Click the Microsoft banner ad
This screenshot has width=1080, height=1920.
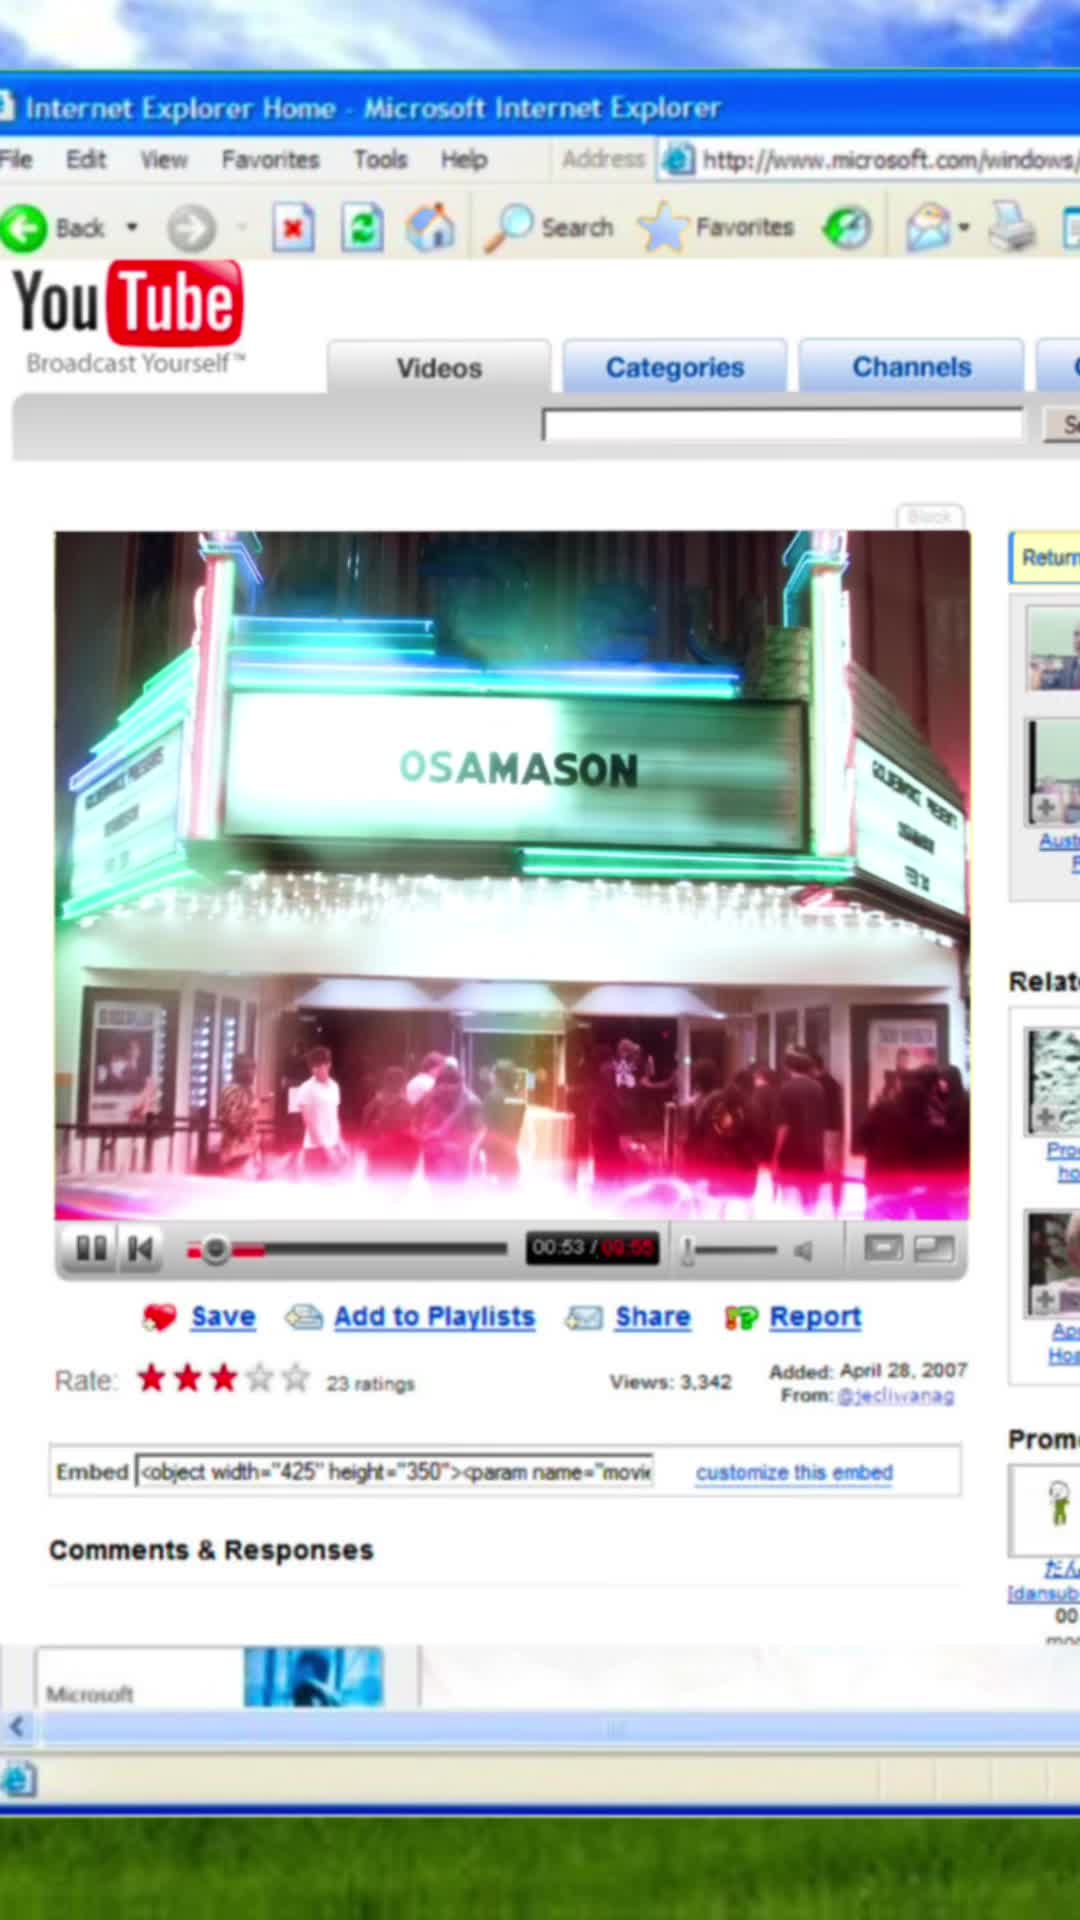210,1677
